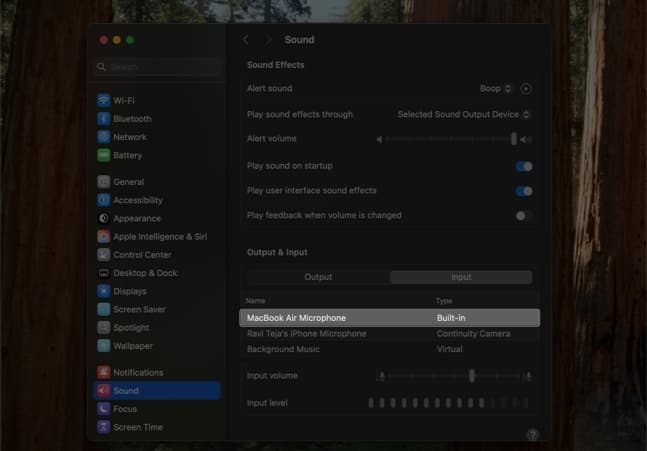Open Screen Time hourglass icon
The width and height of the screenshot is (647, 451).
(x=104, y=427)
